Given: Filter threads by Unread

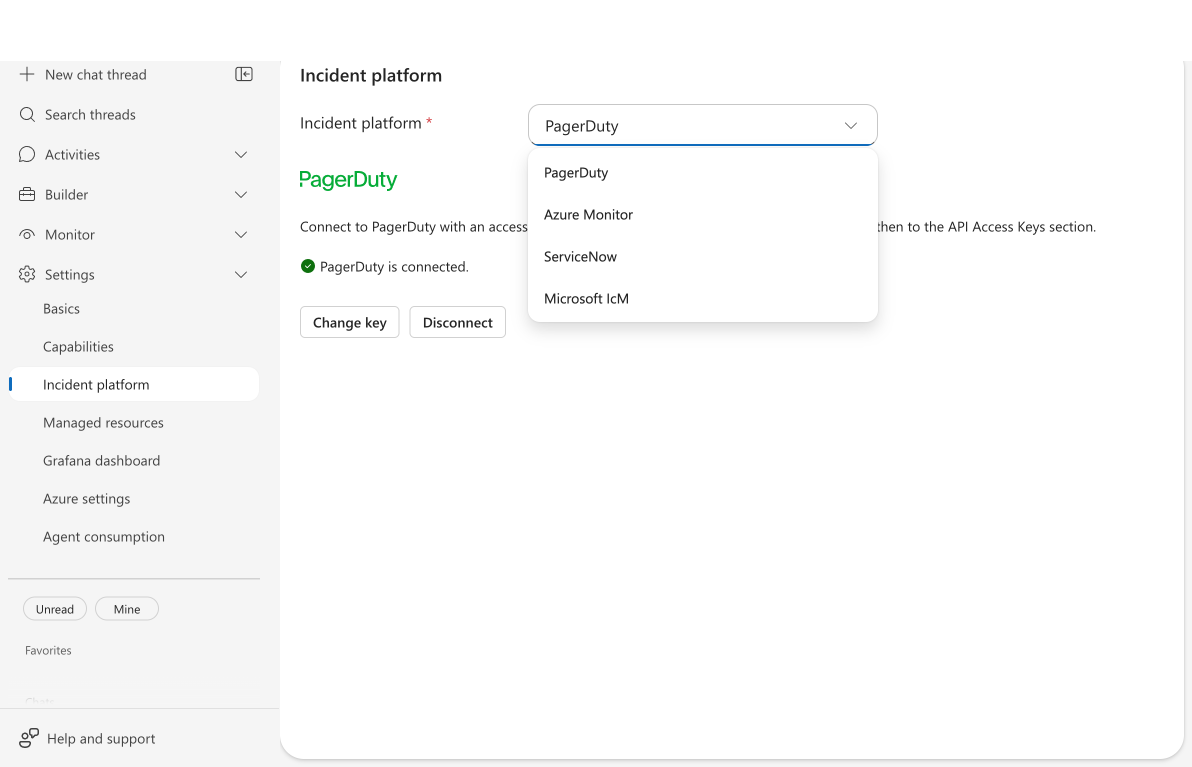Looking at the screenshot, I should coord(55,609).
